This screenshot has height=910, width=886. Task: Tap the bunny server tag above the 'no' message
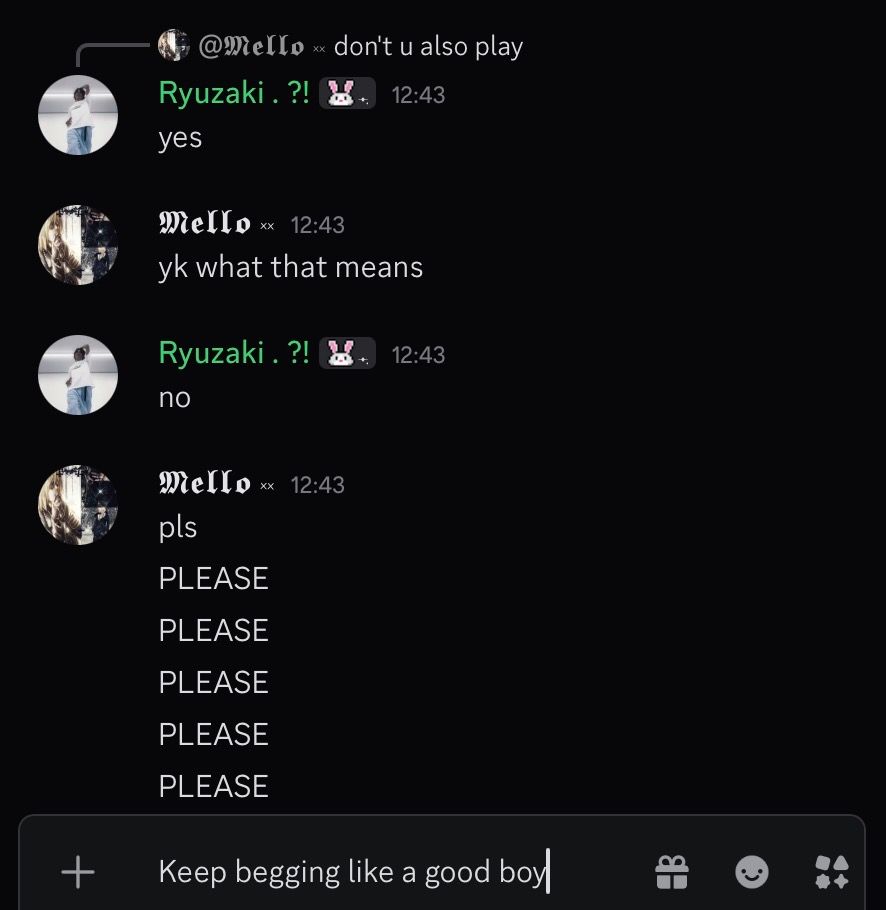coord(347,354)
